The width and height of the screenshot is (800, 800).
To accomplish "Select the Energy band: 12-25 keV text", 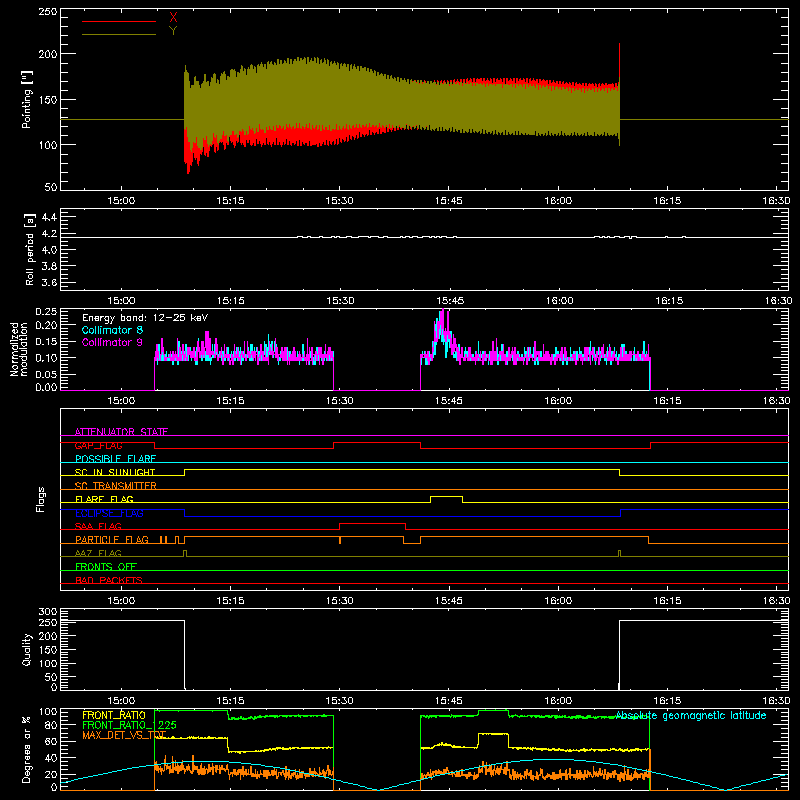I will [145, 318].
